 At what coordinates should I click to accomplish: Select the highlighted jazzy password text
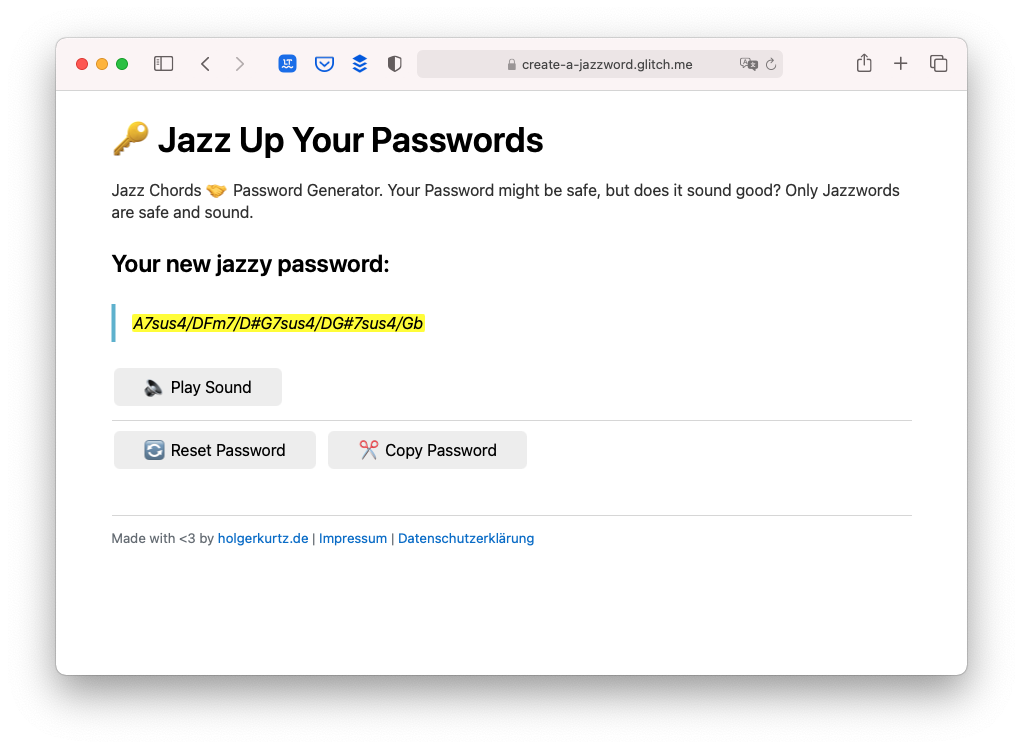(x=279, y=323)
